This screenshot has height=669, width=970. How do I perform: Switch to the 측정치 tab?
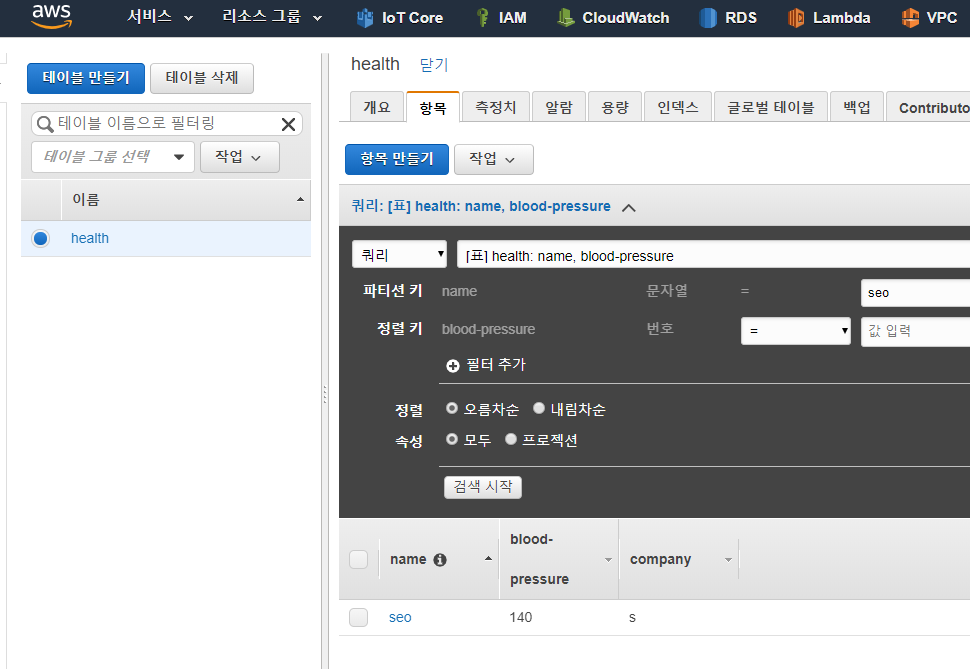[496, 107]
